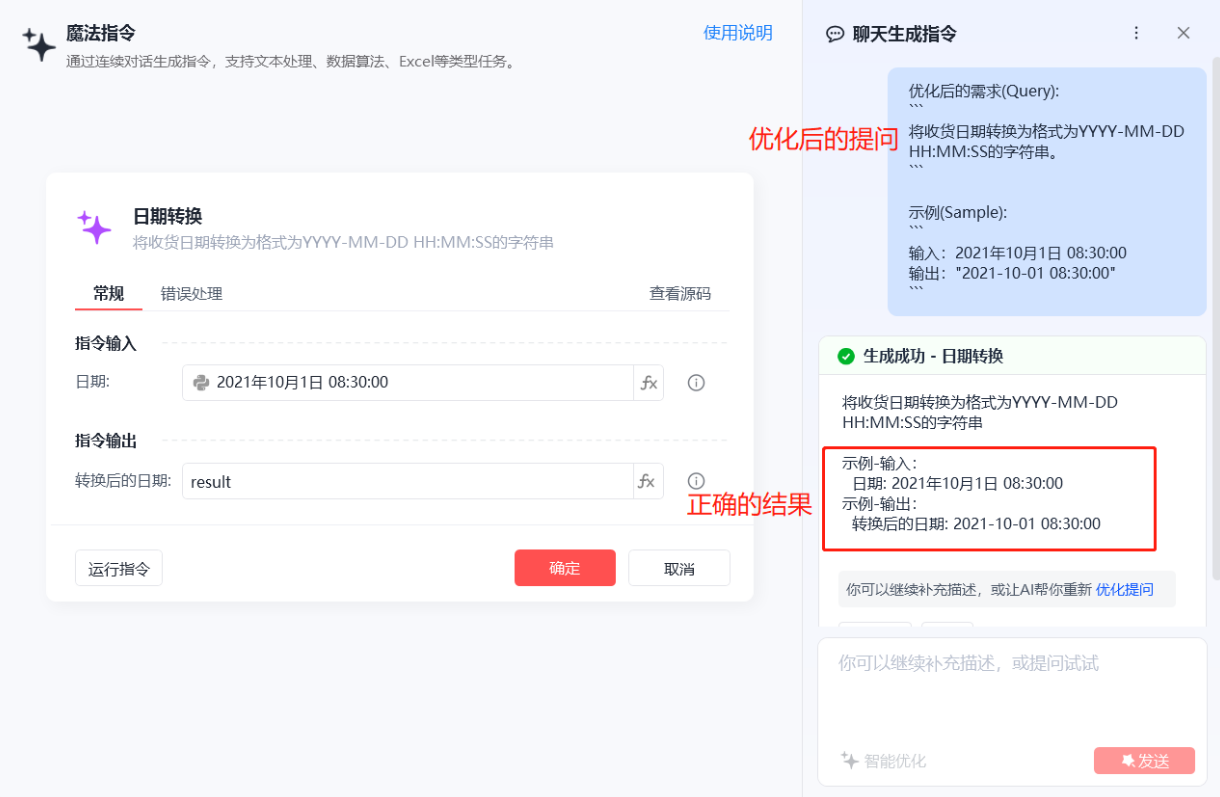Click the Python icon in 日期 field
Screen dimensions: 1220x797
tap(201, 382)
